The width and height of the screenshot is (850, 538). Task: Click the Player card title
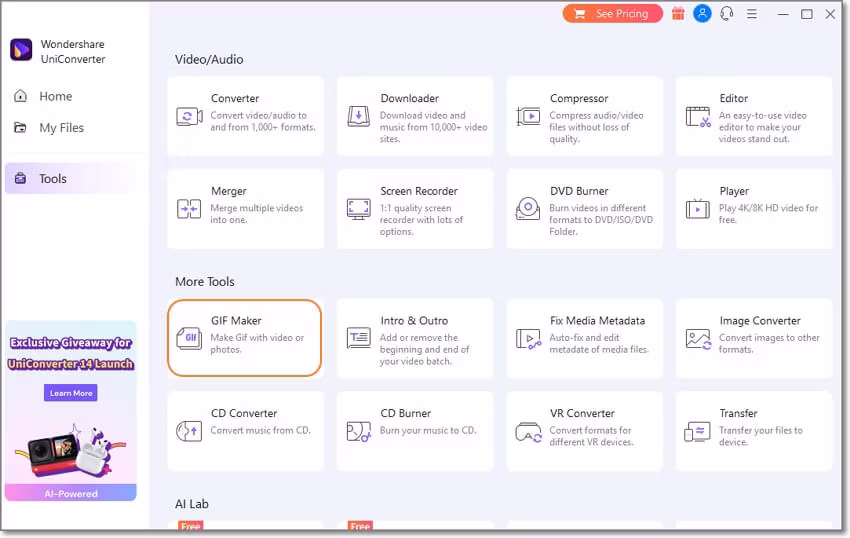(734, 191)
